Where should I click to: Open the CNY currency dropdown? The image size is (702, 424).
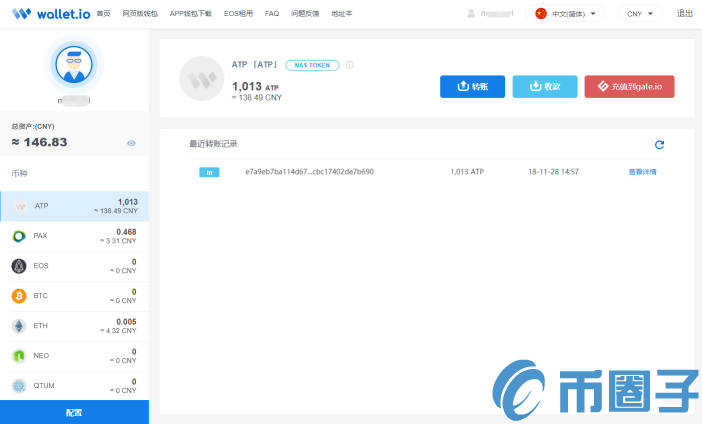(640, 14)
